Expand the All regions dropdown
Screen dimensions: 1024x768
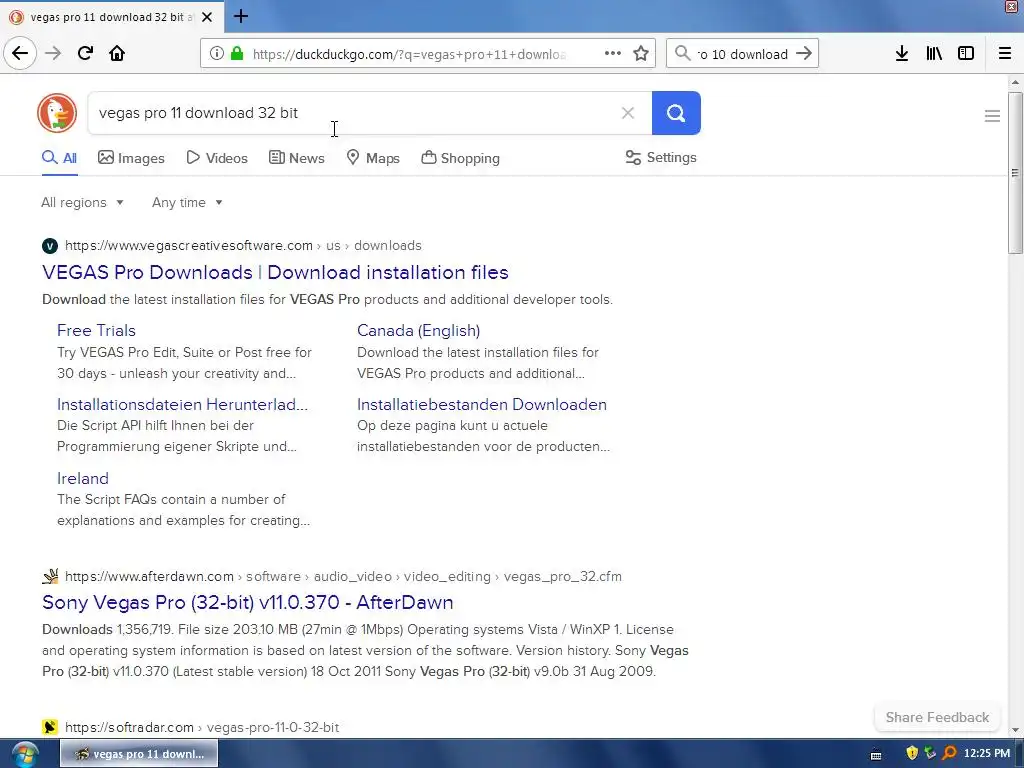click(x=82, y=202)
